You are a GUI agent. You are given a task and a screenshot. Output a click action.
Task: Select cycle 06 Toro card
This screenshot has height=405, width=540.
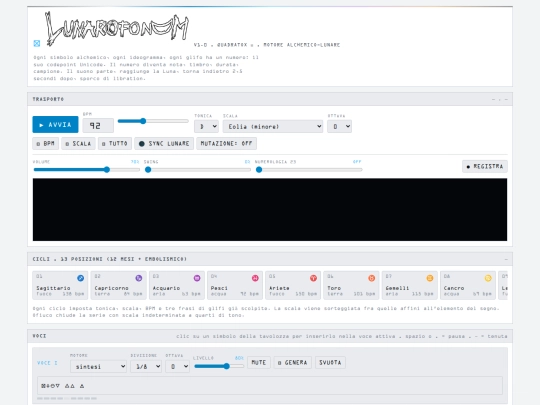click(351, 285)
